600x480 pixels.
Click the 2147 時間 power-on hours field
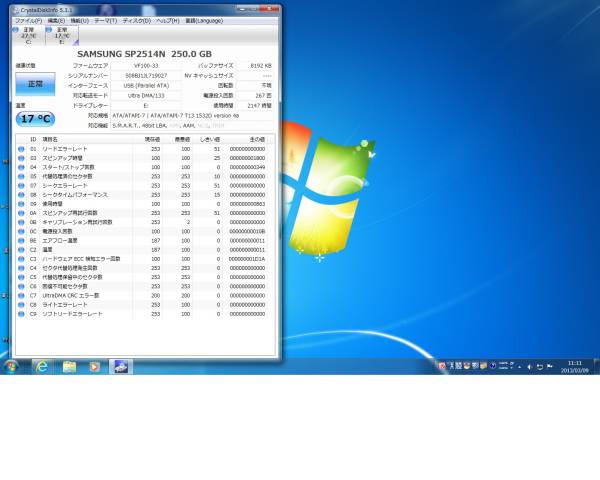[255, 106]
